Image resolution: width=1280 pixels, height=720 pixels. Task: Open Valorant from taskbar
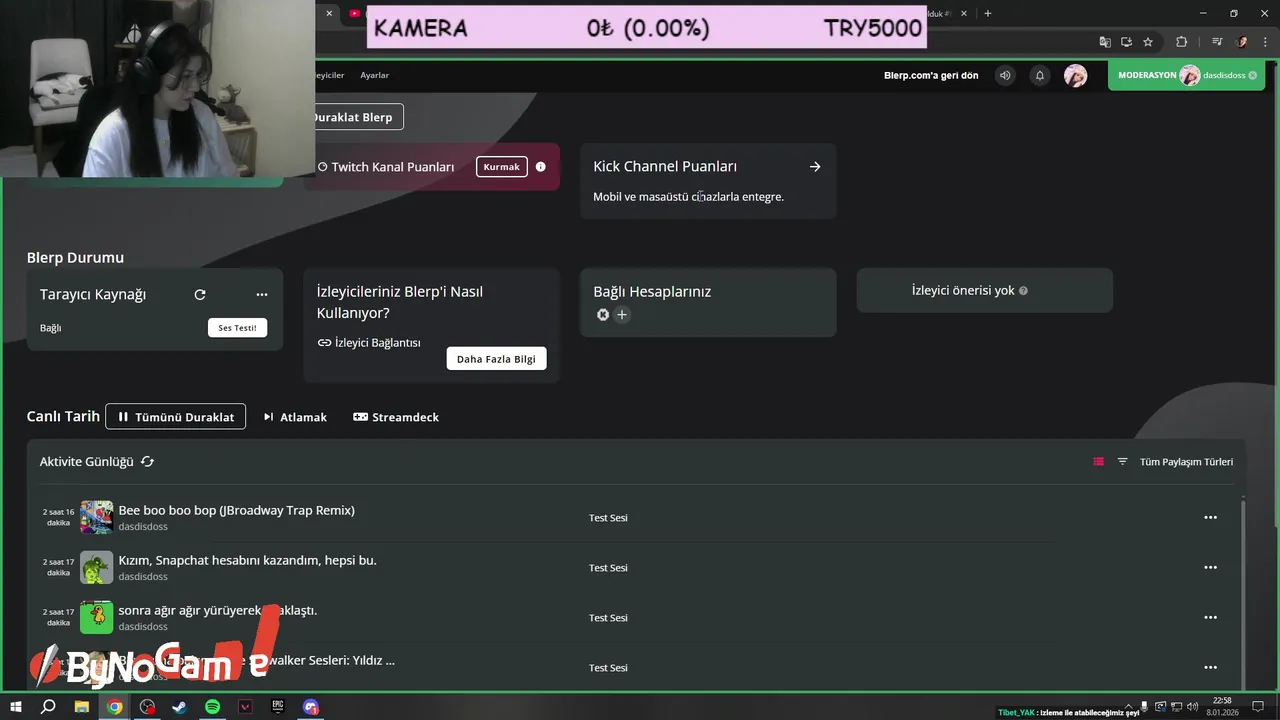tap(246, 707)
